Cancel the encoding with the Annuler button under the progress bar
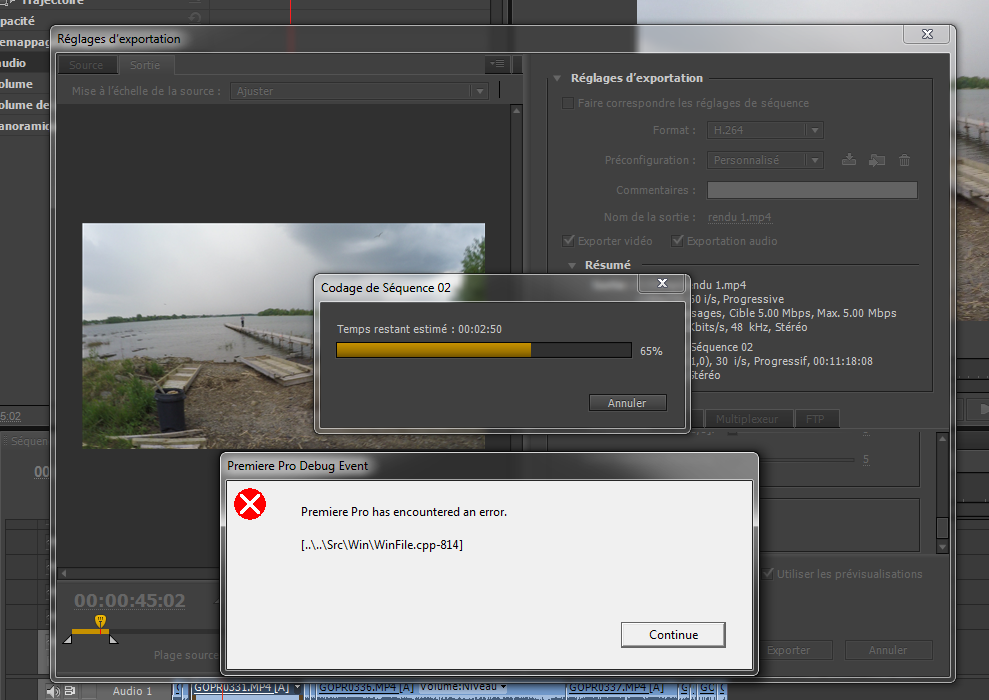 coord(628,403)
